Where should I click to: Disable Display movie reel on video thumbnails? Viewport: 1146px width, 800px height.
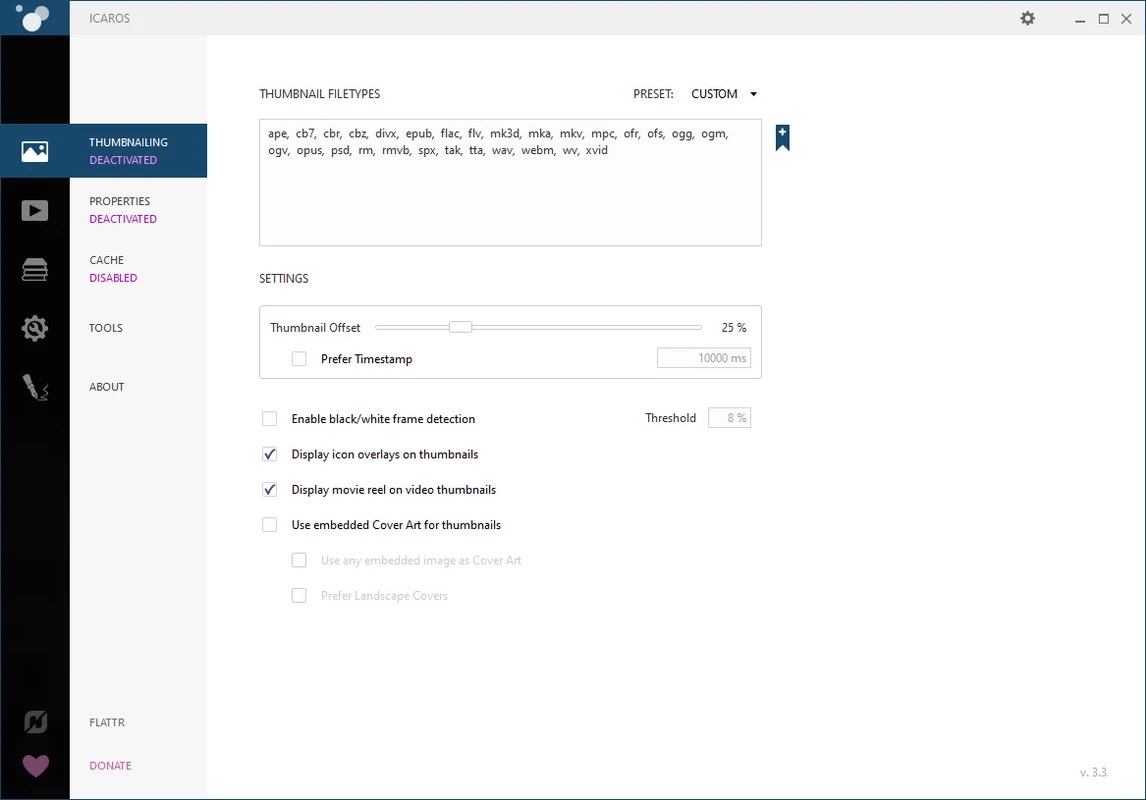tap(270, 490)
